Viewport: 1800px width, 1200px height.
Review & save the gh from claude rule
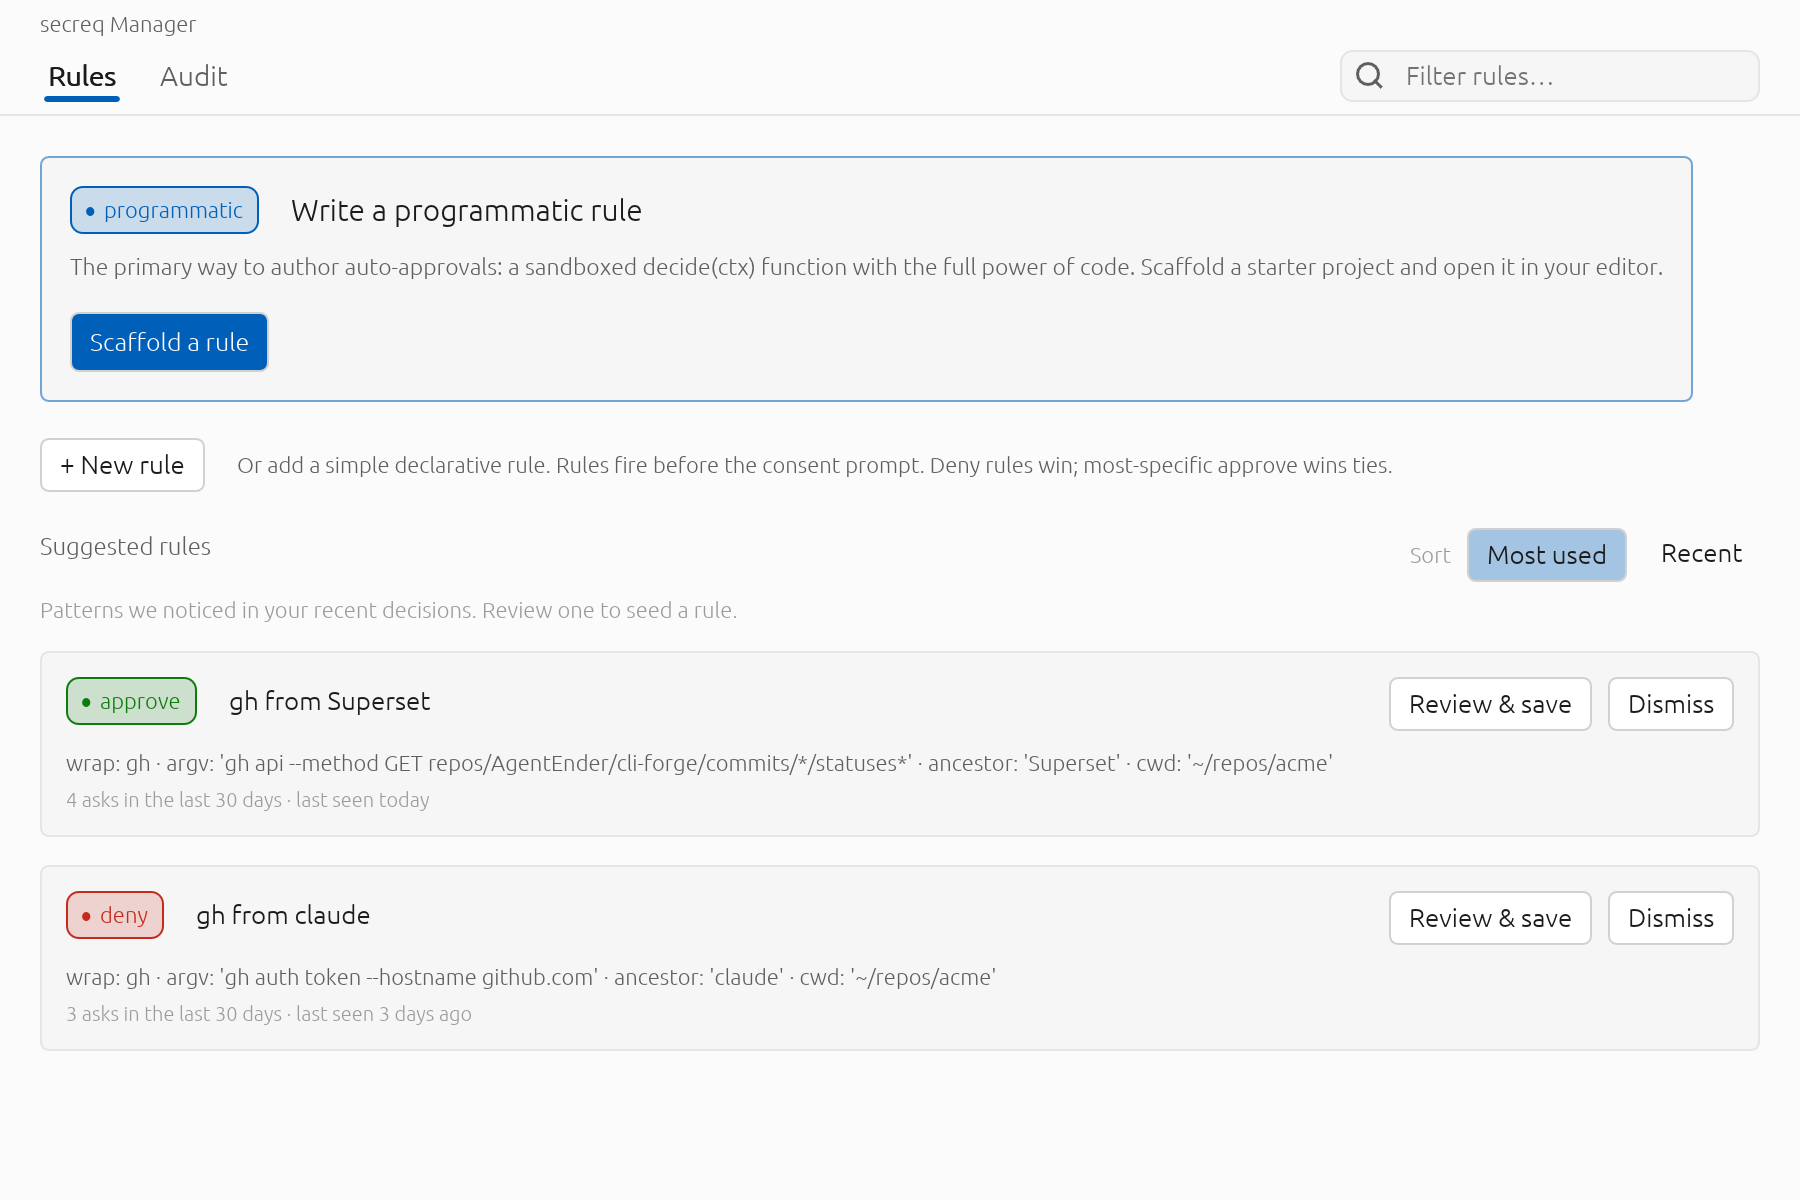1490,918
